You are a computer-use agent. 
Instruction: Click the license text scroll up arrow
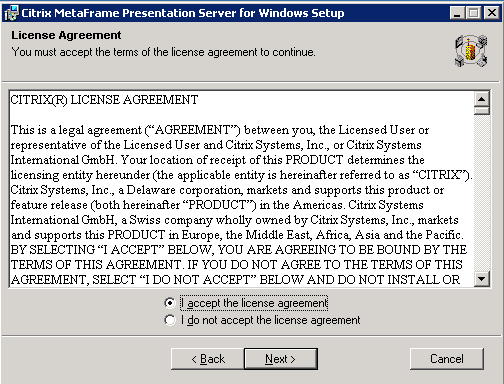pos(482,99)
